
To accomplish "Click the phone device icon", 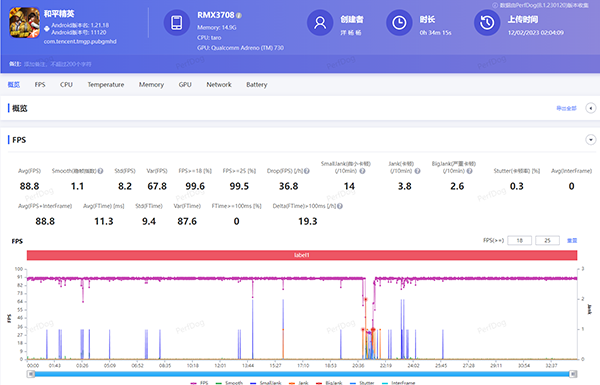I will click(x=177, y=23).
